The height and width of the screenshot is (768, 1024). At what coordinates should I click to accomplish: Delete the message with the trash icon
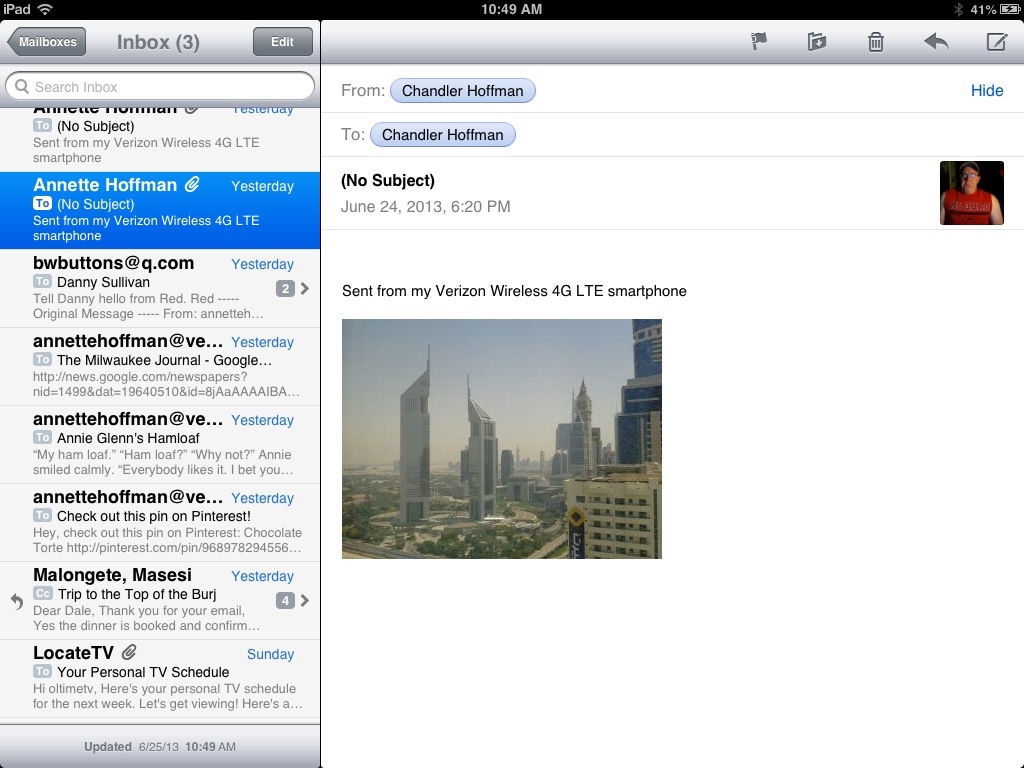(876, 42)
